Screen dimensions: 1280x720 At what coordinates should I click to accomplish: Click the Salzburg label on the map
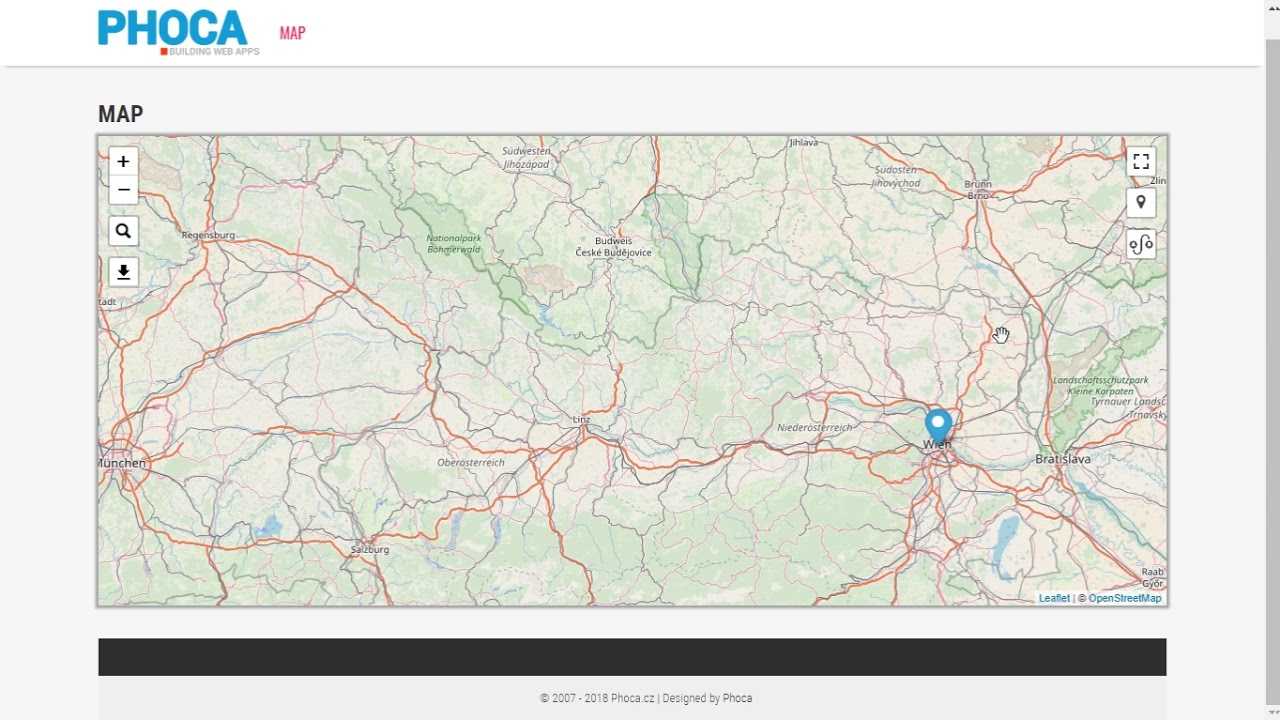point(370,549)
